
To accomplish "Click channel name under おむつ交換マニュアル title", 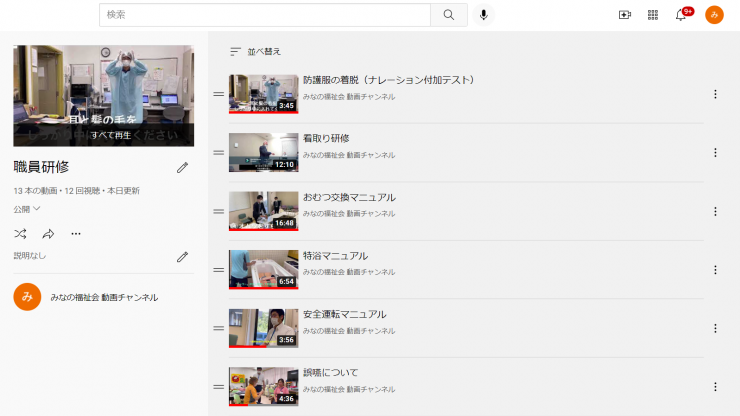I will click(x=349, y=214).
